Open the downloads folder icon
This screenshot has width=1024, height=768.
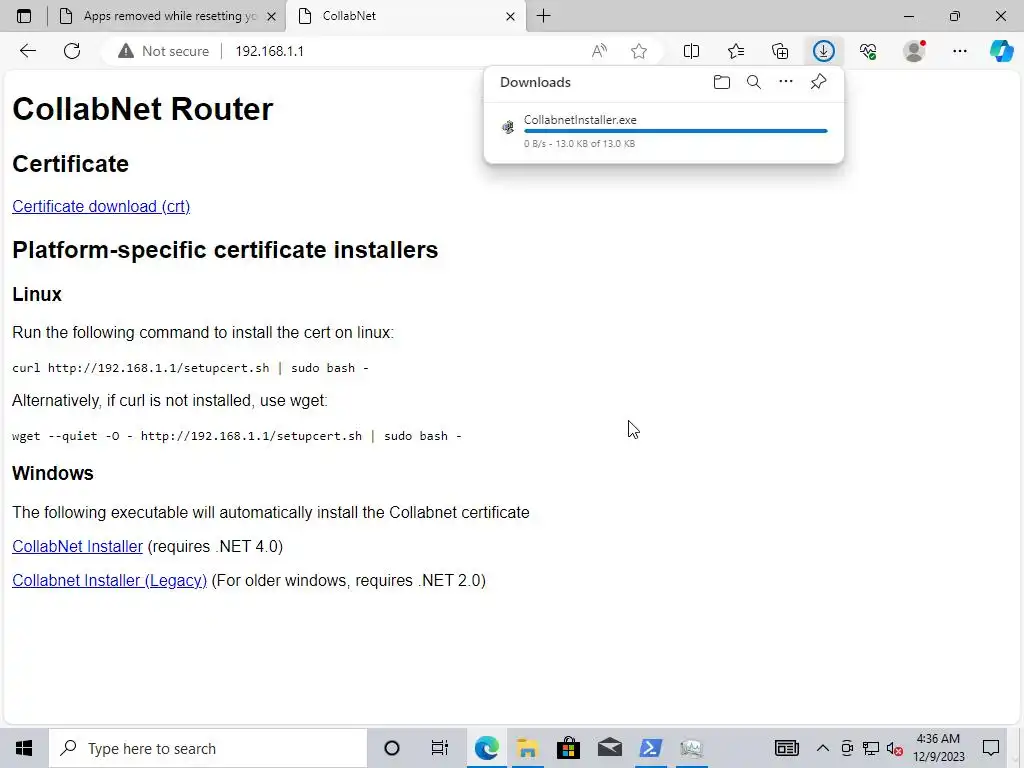tap(722, 82)
